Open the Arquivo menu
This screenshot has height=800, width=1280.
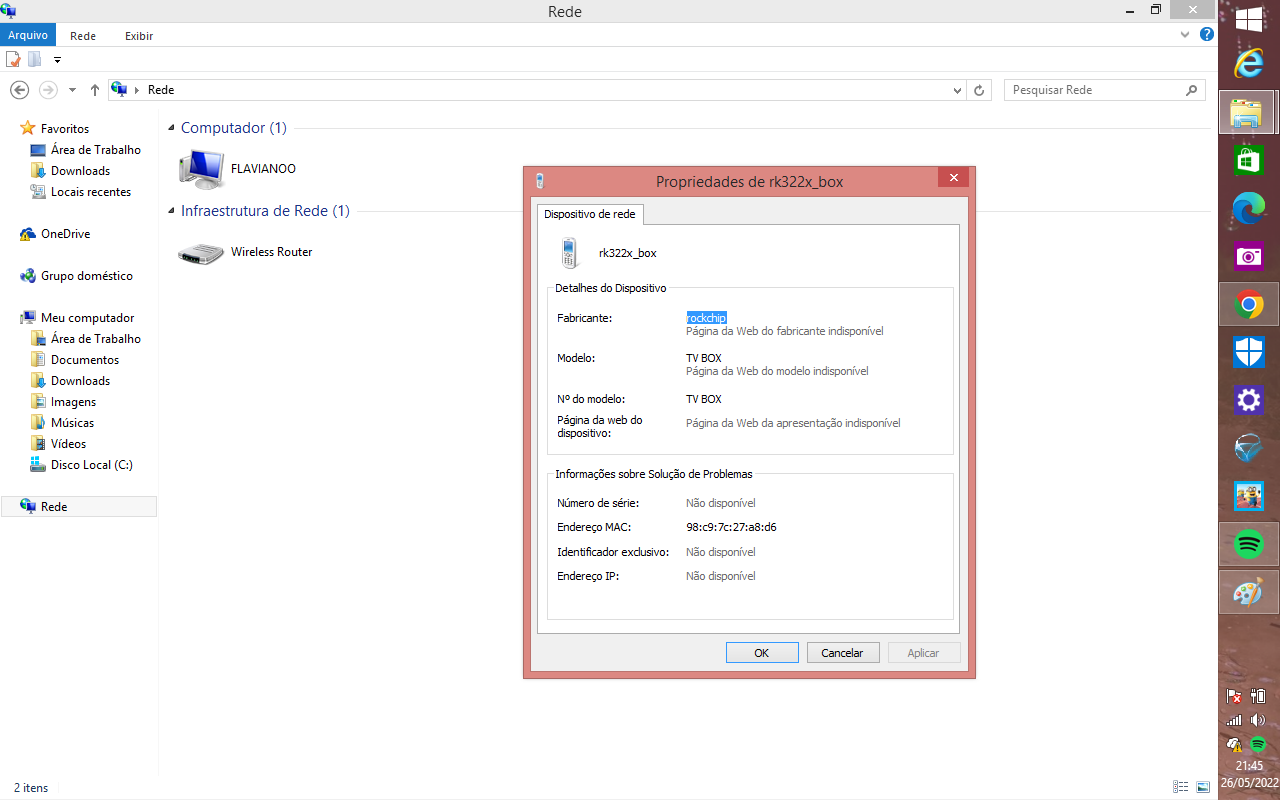click(x=28, y=35)
